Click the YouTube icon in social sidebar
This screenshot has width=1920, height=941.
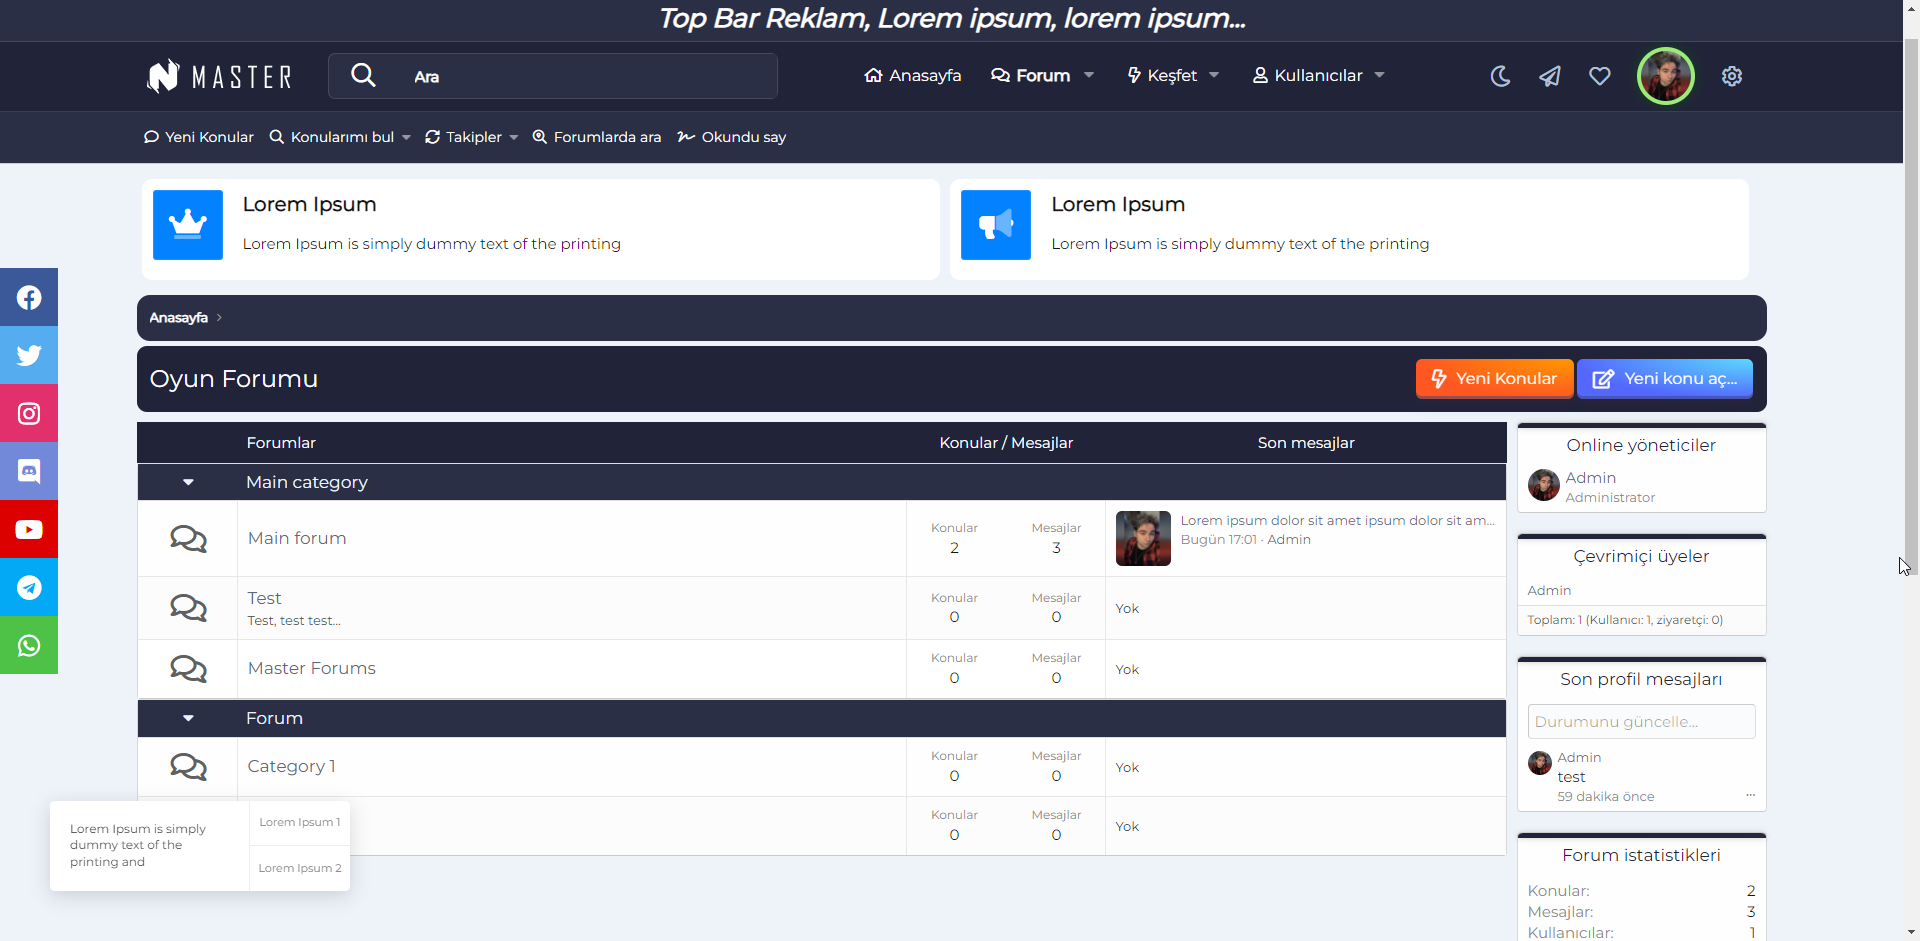click(29, 529)
